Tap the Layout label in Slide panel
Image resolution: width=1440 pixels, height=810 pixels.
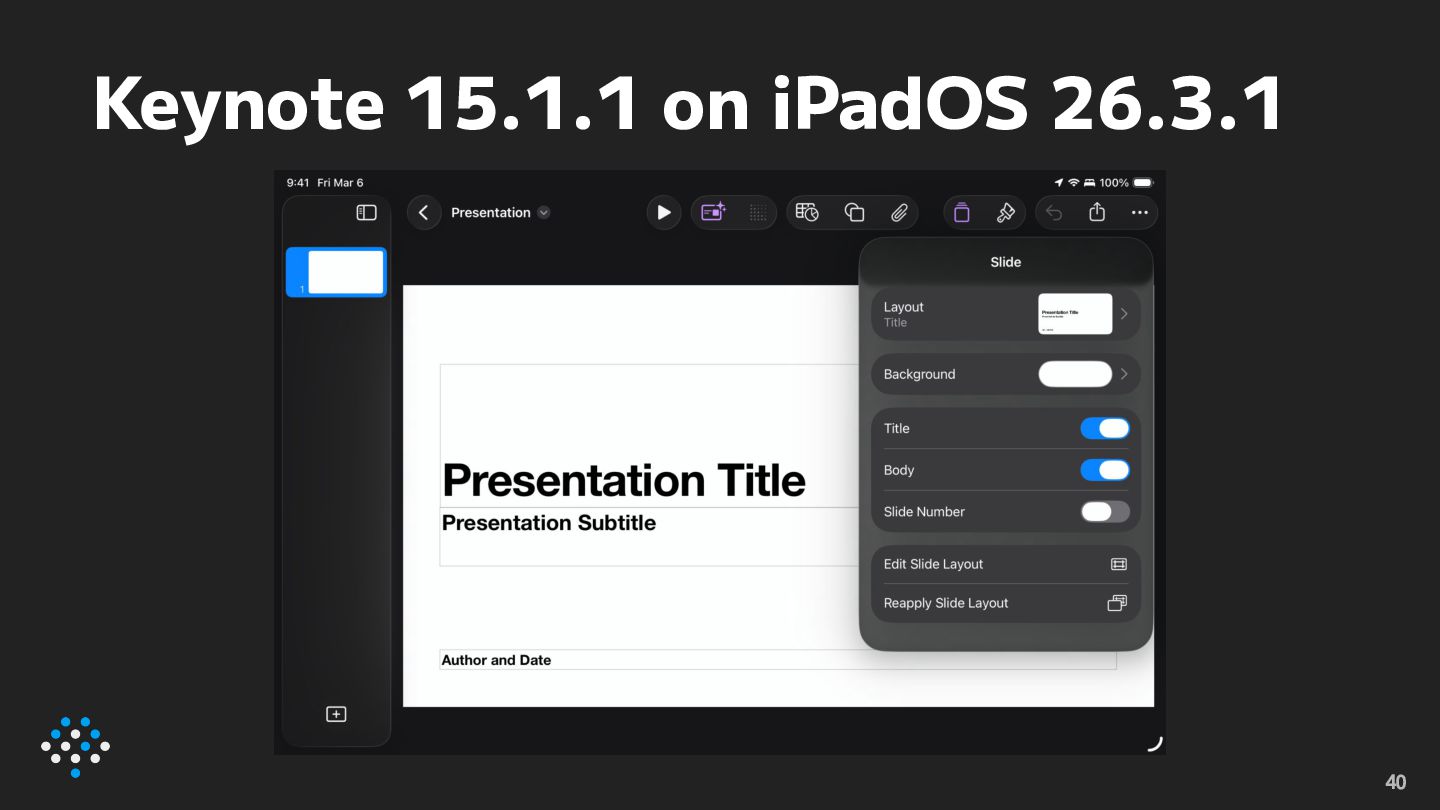(903, 307)
